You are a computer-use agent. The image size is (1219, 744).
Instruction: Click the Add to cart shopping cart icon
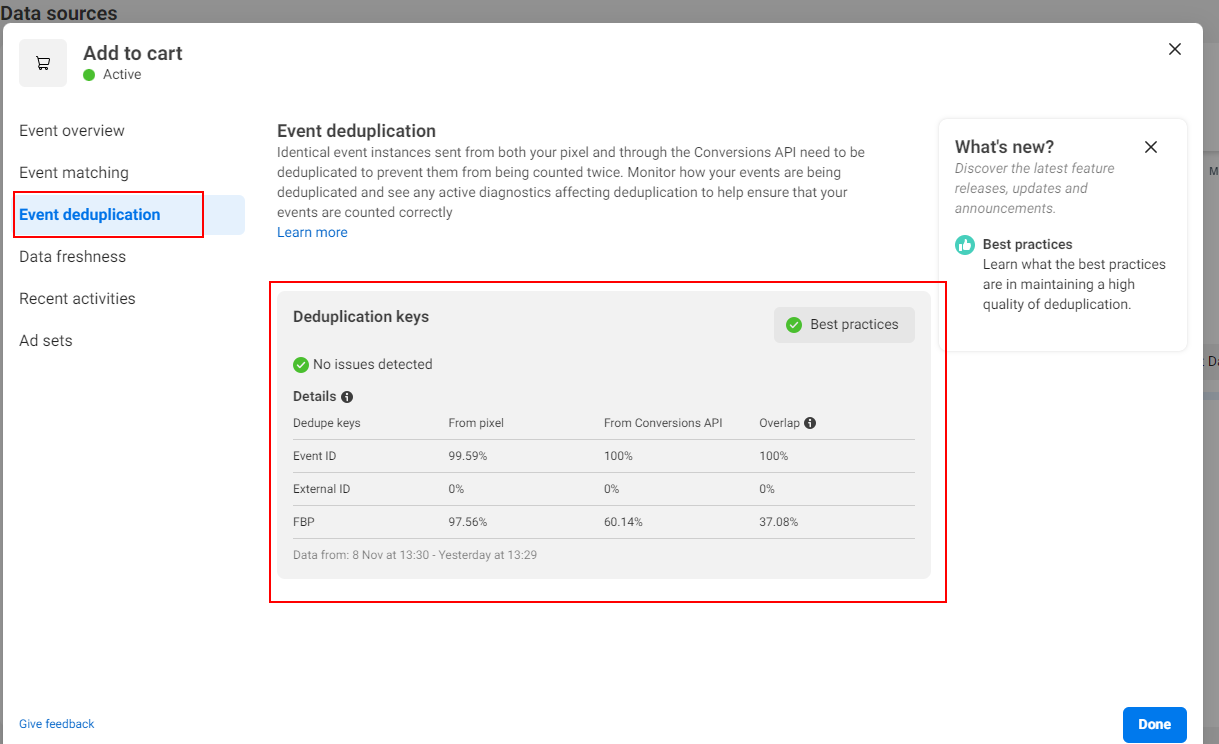point(43,63)
